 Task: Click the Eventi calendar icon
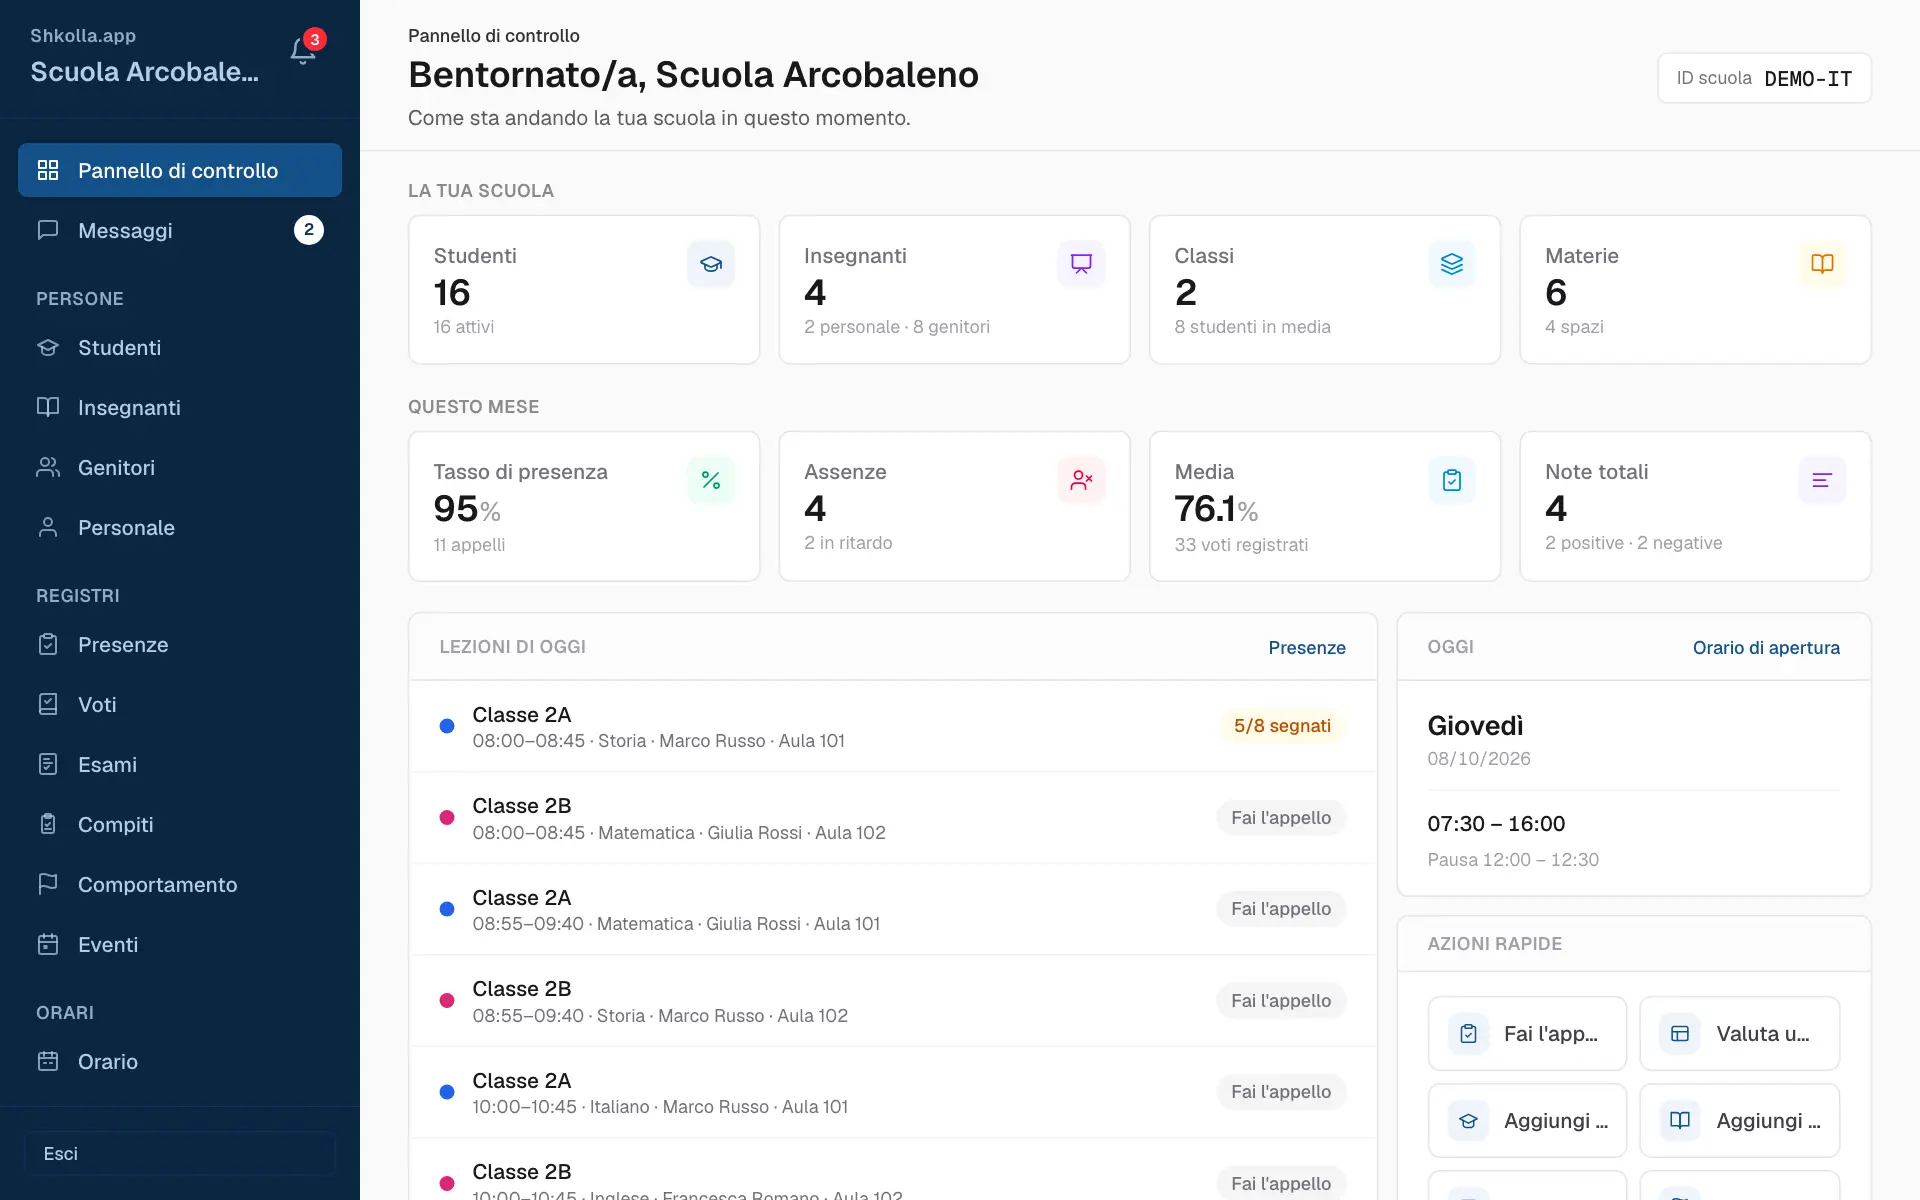48,944
